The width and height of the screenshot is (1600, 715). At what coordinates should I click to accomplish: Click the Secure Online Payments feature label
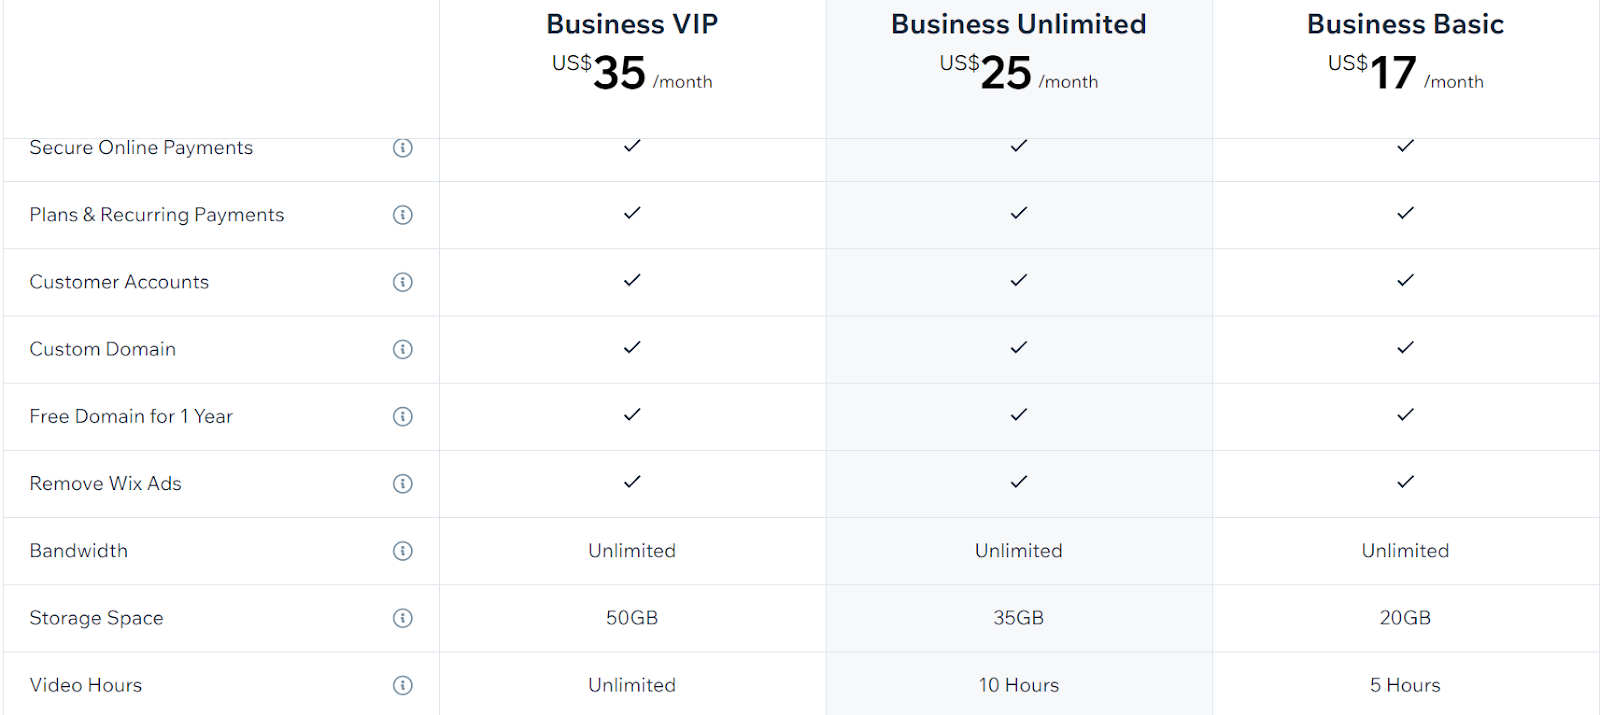click(x=141, y=148)
